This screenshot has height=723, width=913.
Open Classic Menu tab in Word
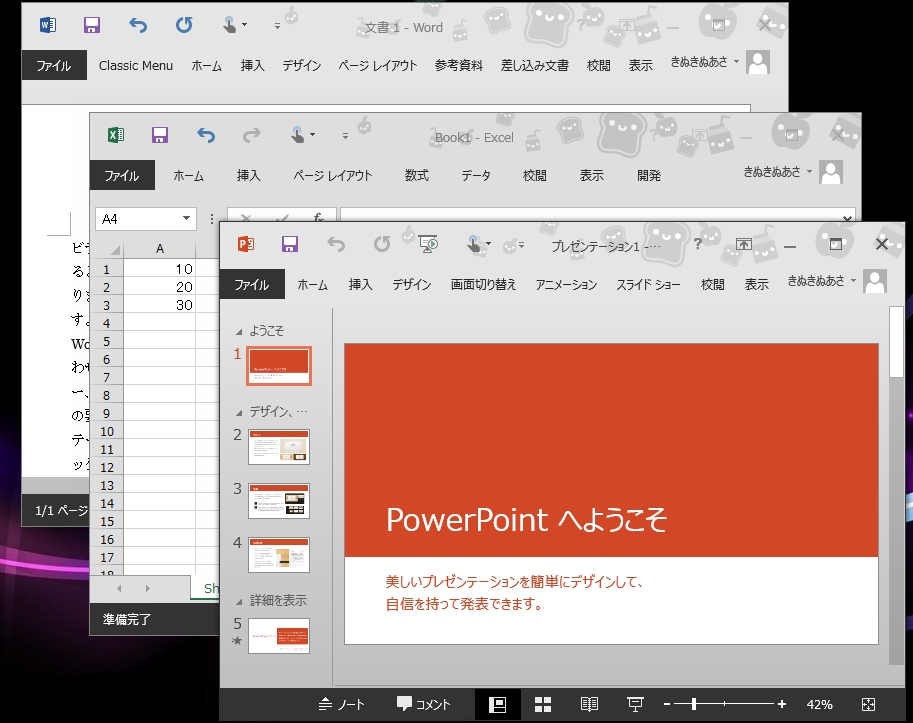coord(136,65)
